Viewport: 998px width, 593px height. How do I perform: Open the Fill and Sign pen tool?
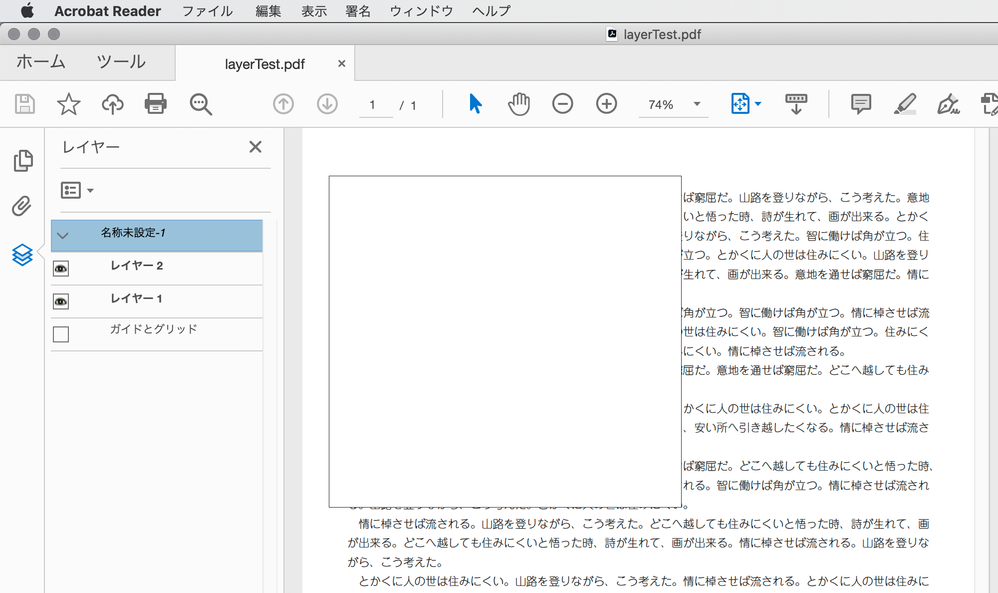948,104
